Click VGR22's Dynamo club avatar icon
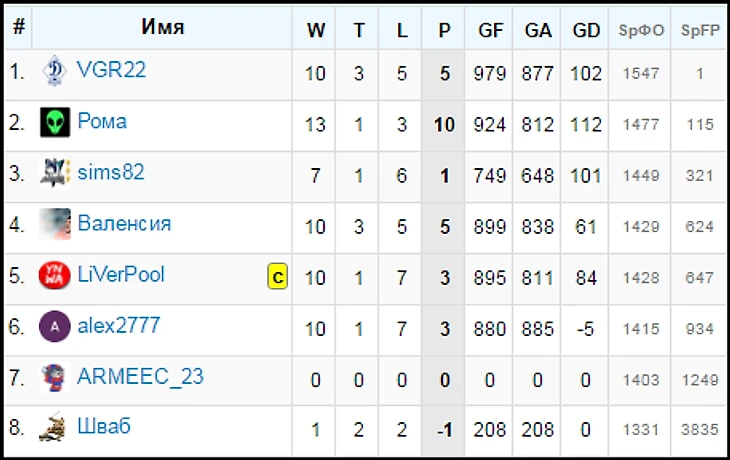730x460 pixels. tap(55, 72)
